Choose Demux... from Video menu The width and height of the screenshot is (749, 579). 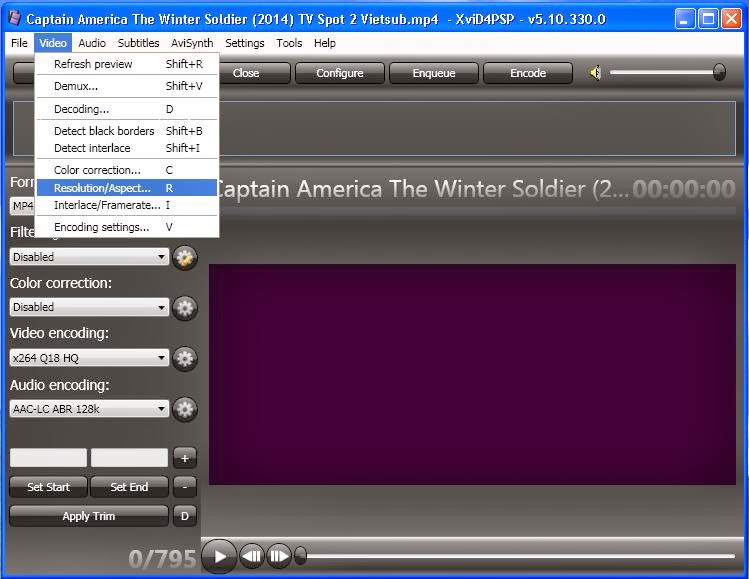[127, 86]
